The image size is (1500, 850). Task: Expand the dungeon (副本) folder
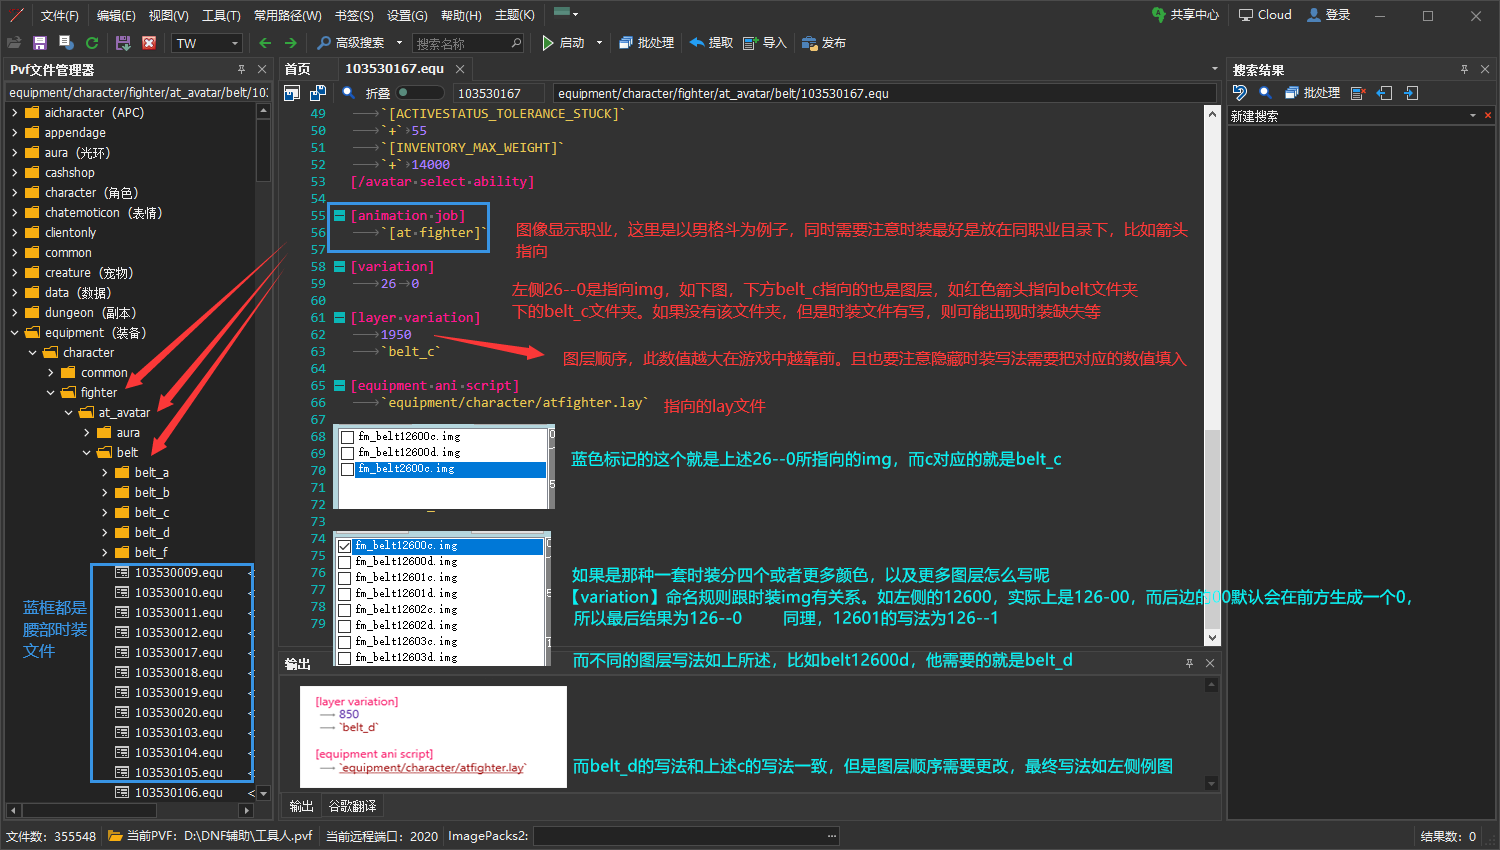tap(15, 313)
